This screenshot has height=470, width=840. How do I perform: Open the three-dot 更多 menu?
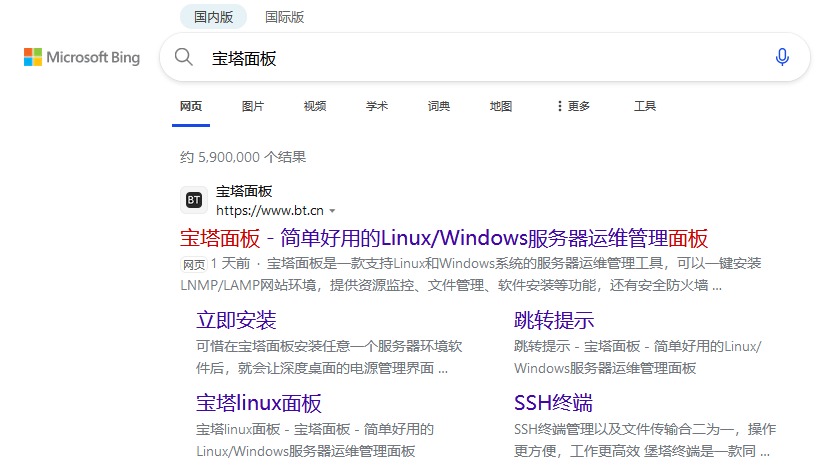[573, 106]
